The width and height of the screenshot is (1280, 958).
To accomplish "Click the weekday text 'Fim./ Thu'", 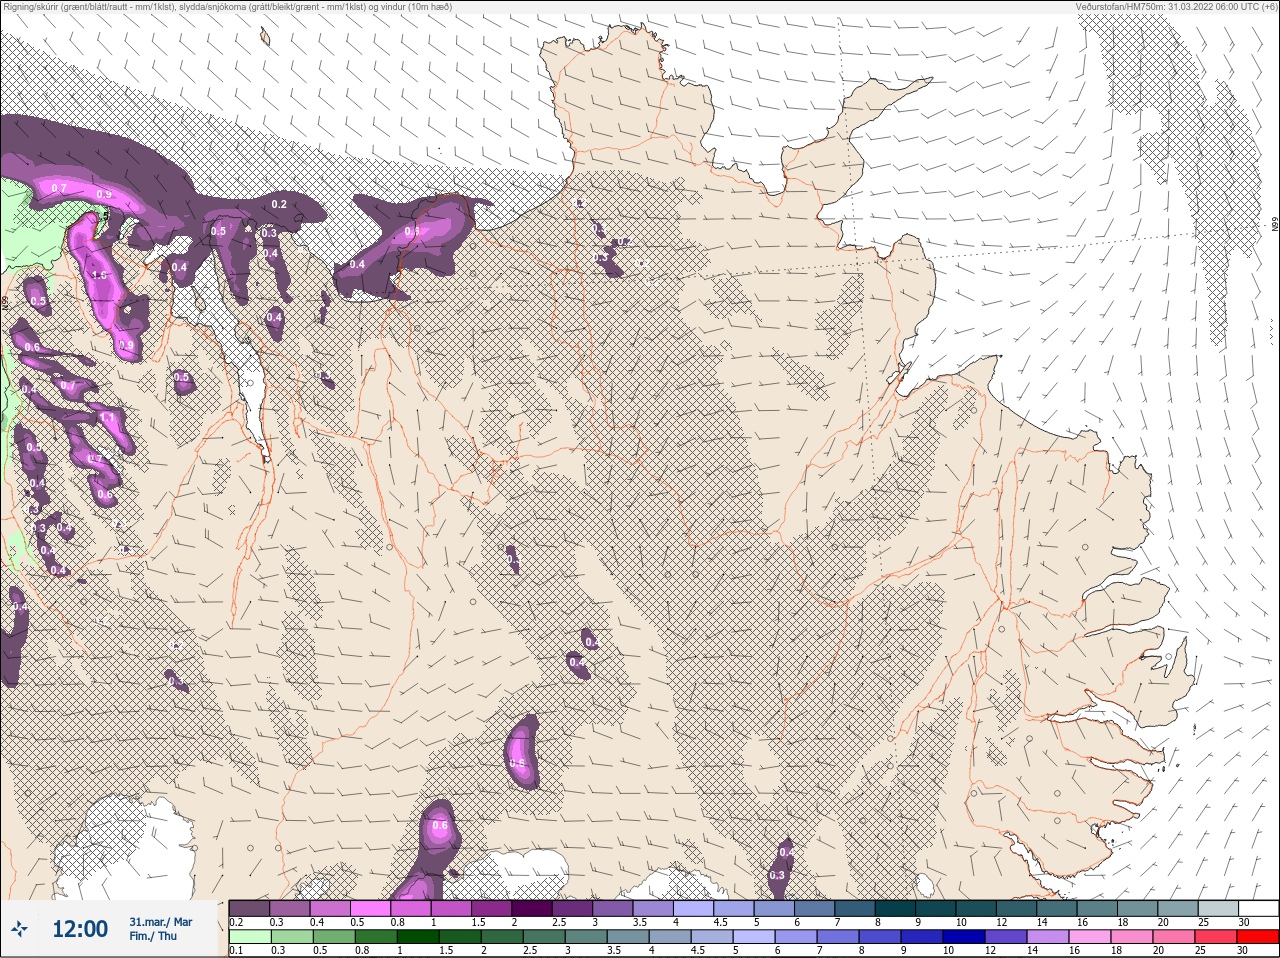I will click(153, 936).
